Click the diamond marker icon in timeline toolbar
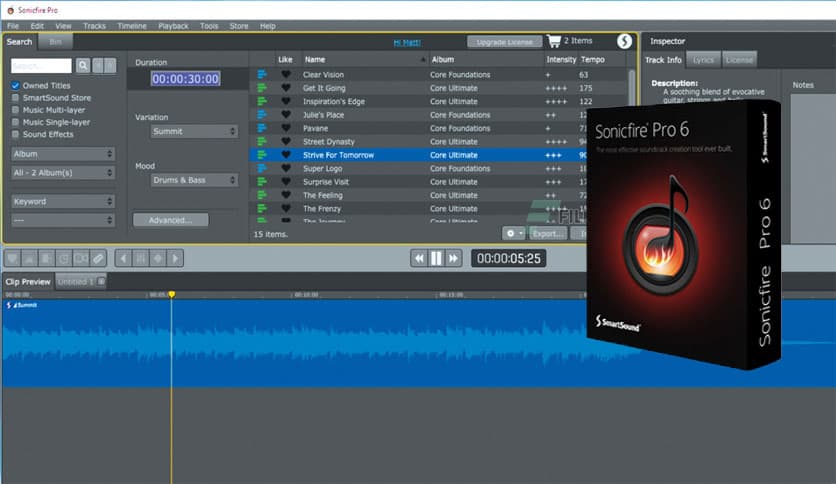The width and height of the screenshot is (836, 484). (x=158, y=259)
